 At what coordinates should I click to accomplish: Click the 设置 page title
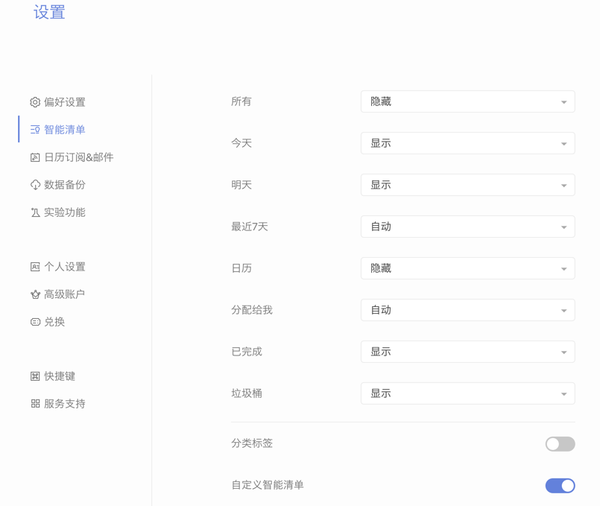(49, 12)
